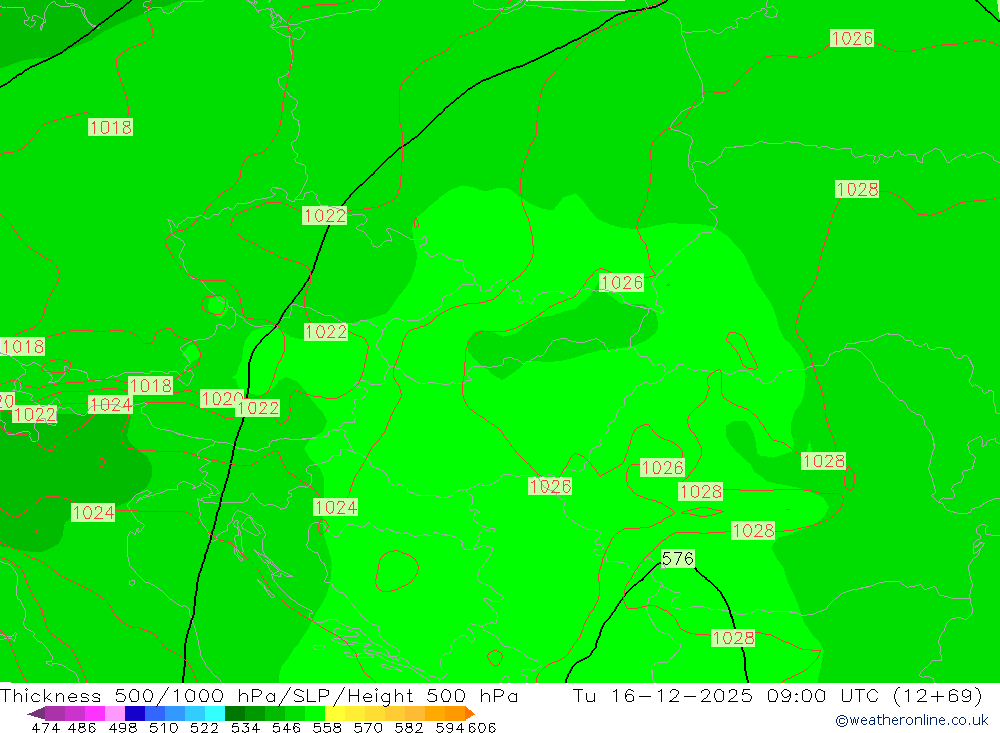Click the 522 legend value

[x=203, y=727]
